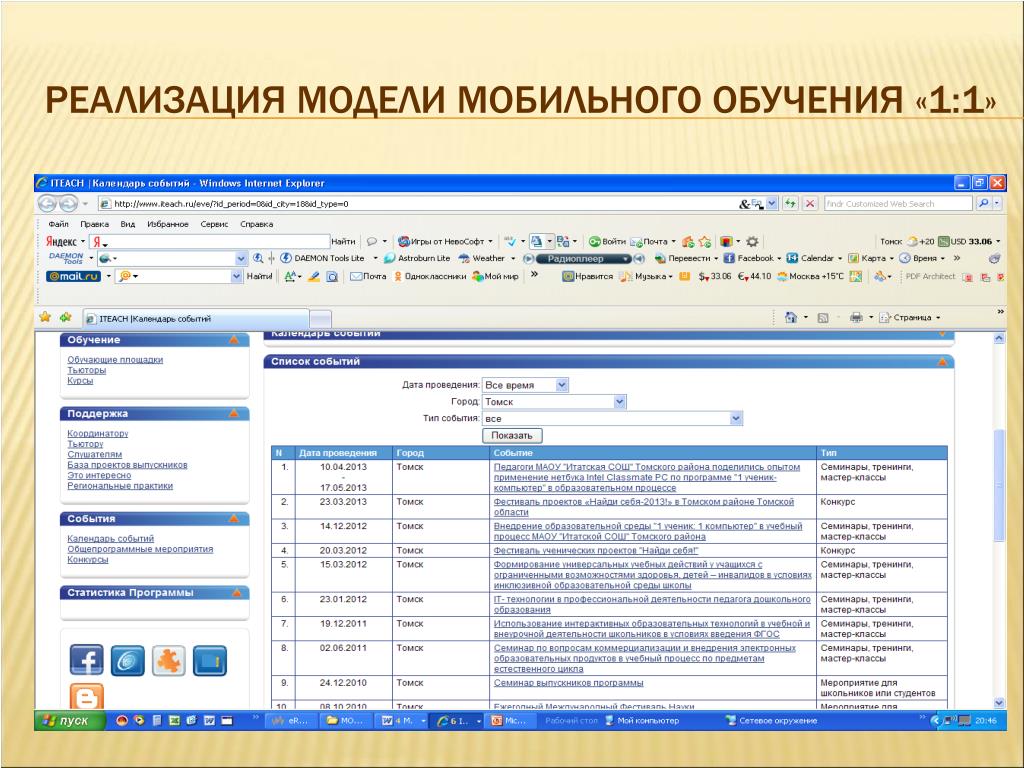
Task: Click the browser Forward arrow button
Action: point(68,203)
